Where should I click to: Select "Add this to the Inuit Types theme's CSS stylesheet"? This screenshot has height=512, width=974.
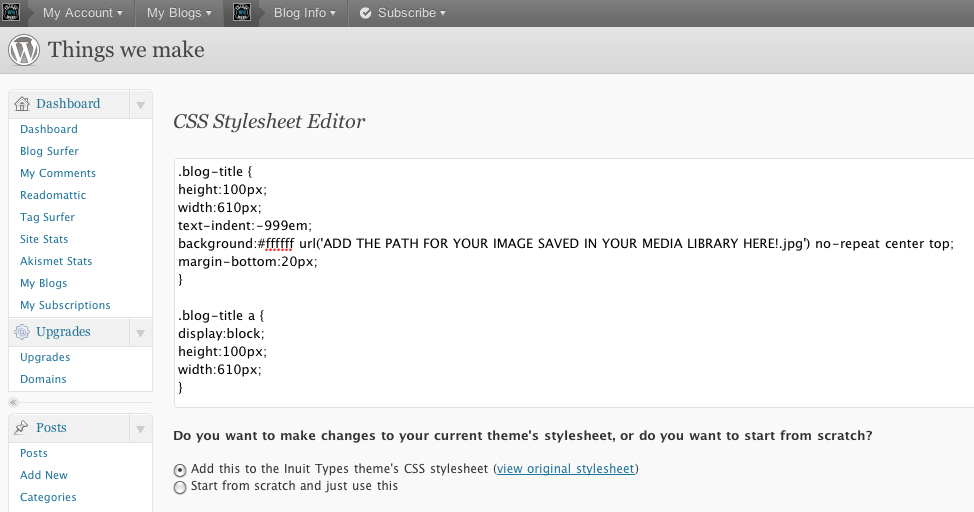coord(180,469)
